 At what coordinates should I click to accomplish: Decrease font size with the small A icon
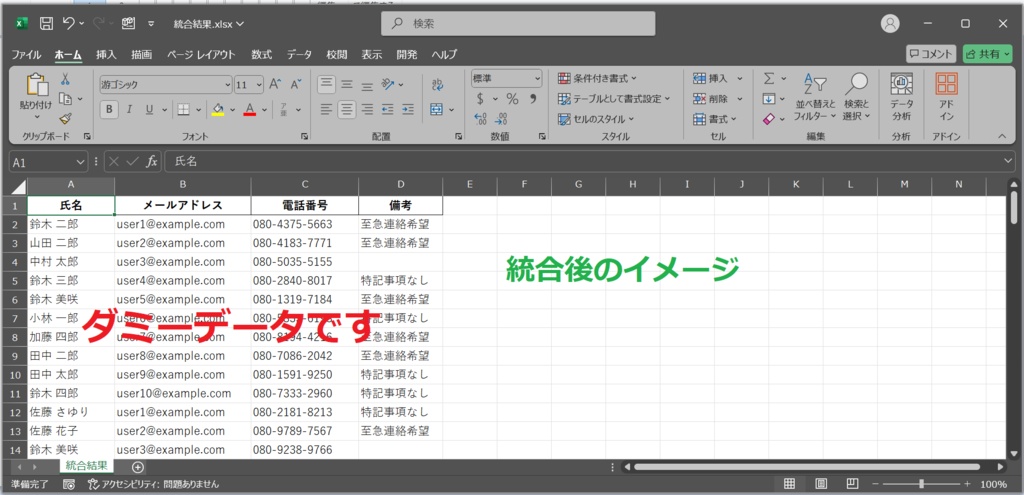tap(296, 84)
